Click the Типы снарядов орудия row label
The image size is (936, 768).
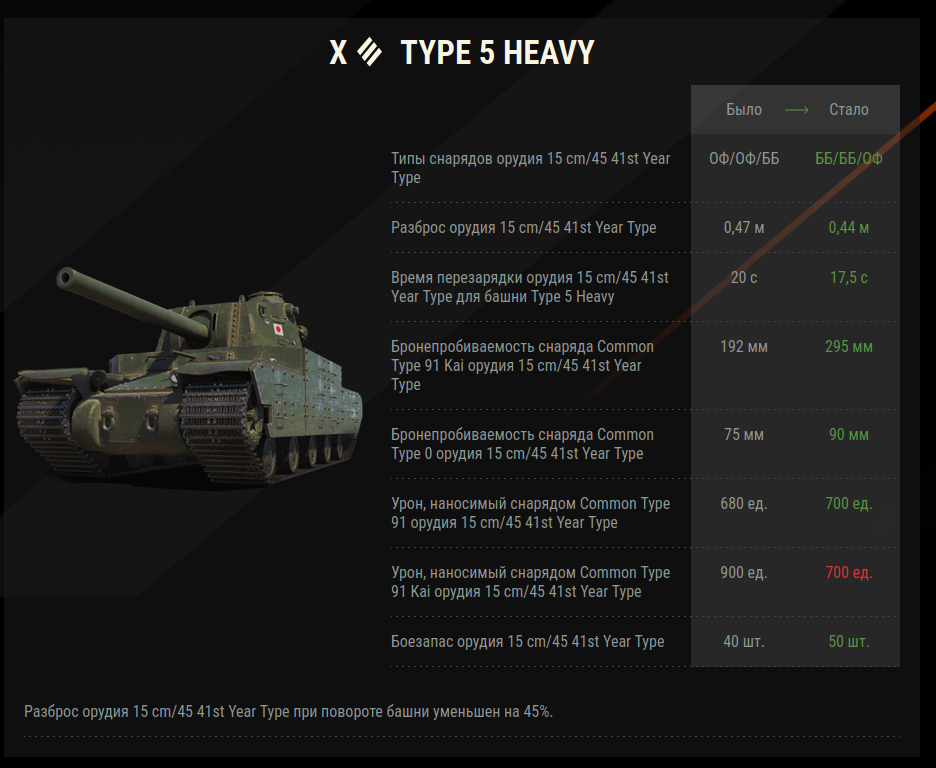coord(531,168)
